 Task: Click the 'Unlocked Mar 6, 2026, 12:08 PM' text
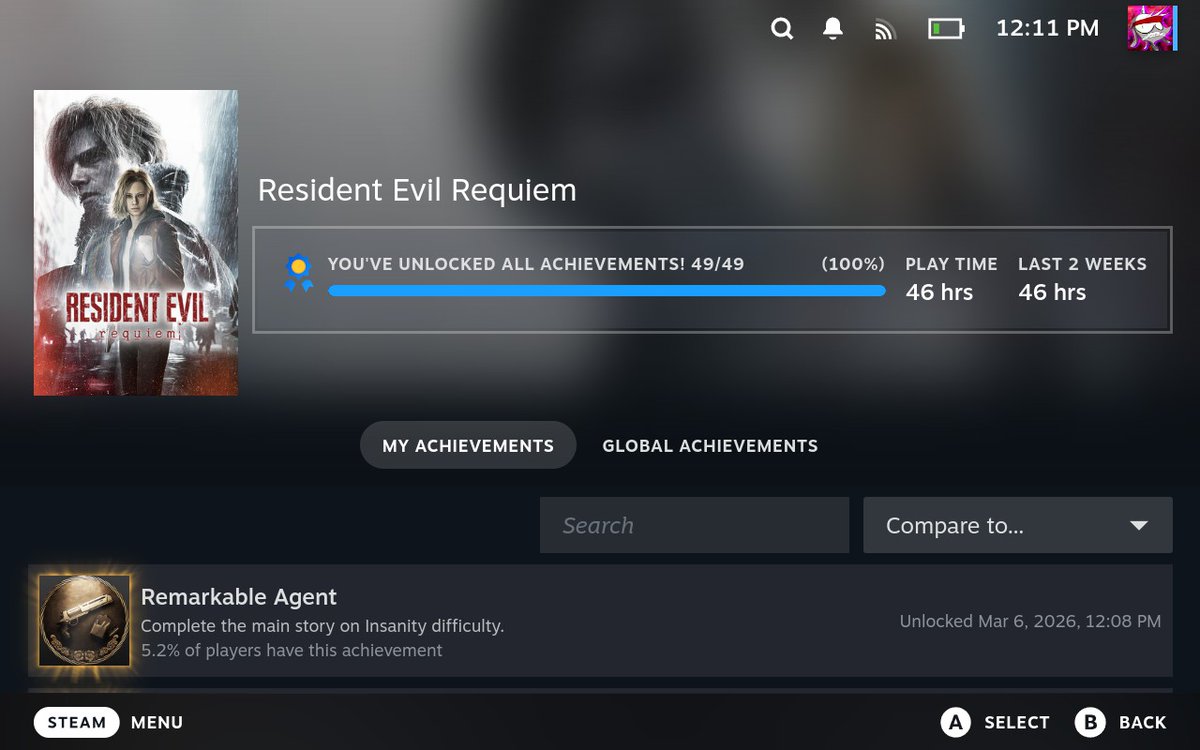tap(1030, 621)
